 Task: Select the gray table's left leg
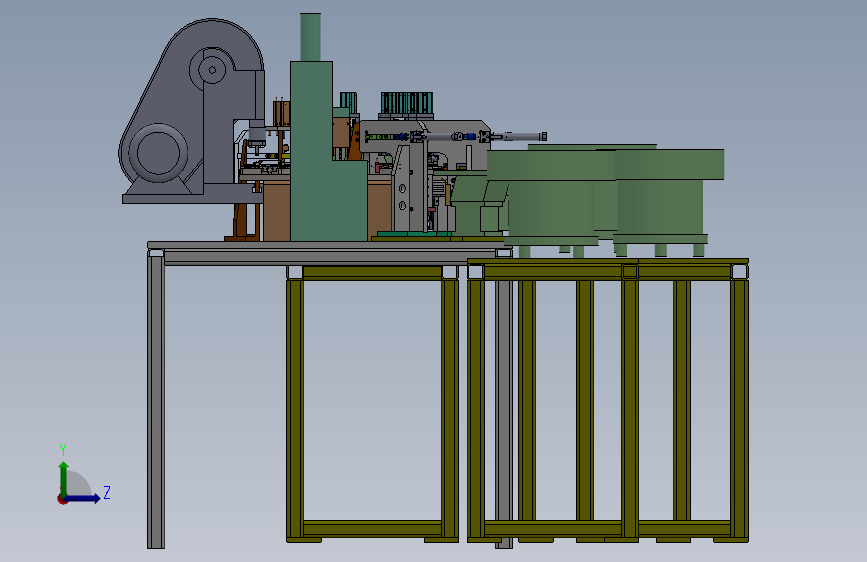[156, 399]
